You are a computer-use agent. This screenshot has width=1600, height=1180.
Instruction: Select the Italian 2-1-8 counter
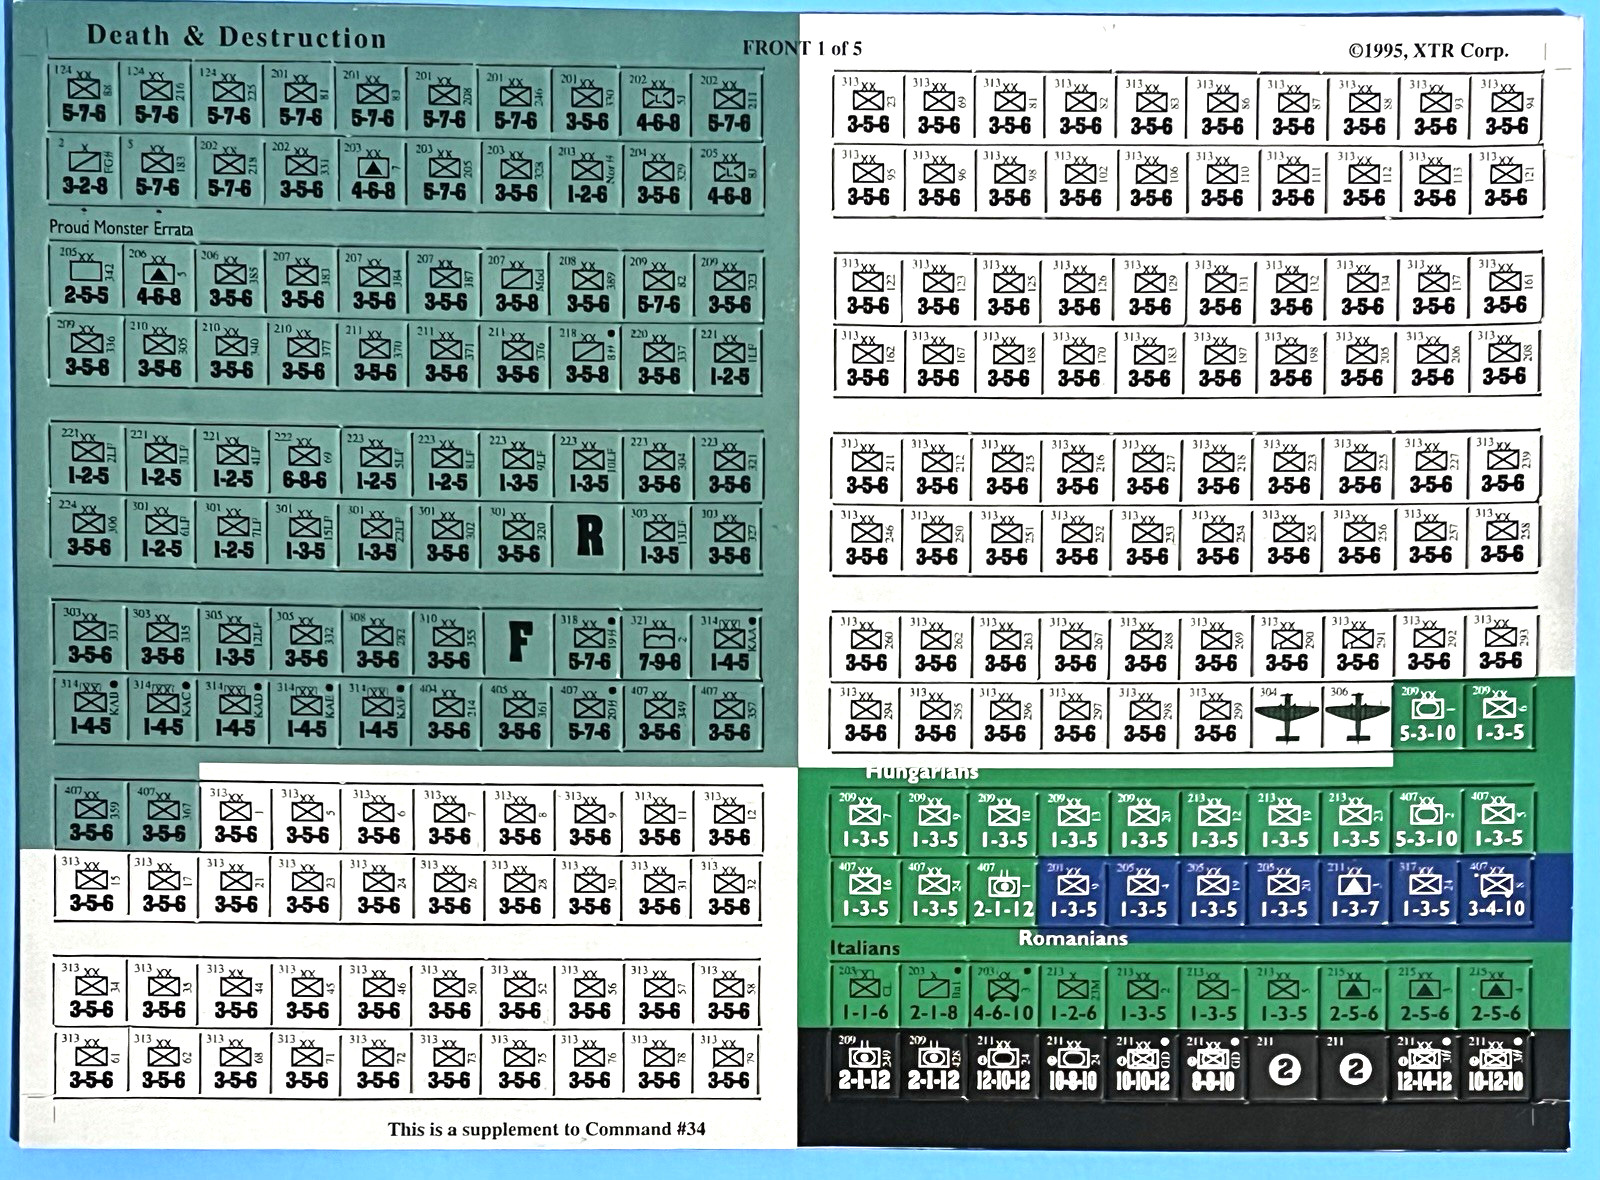pos(934,995)
